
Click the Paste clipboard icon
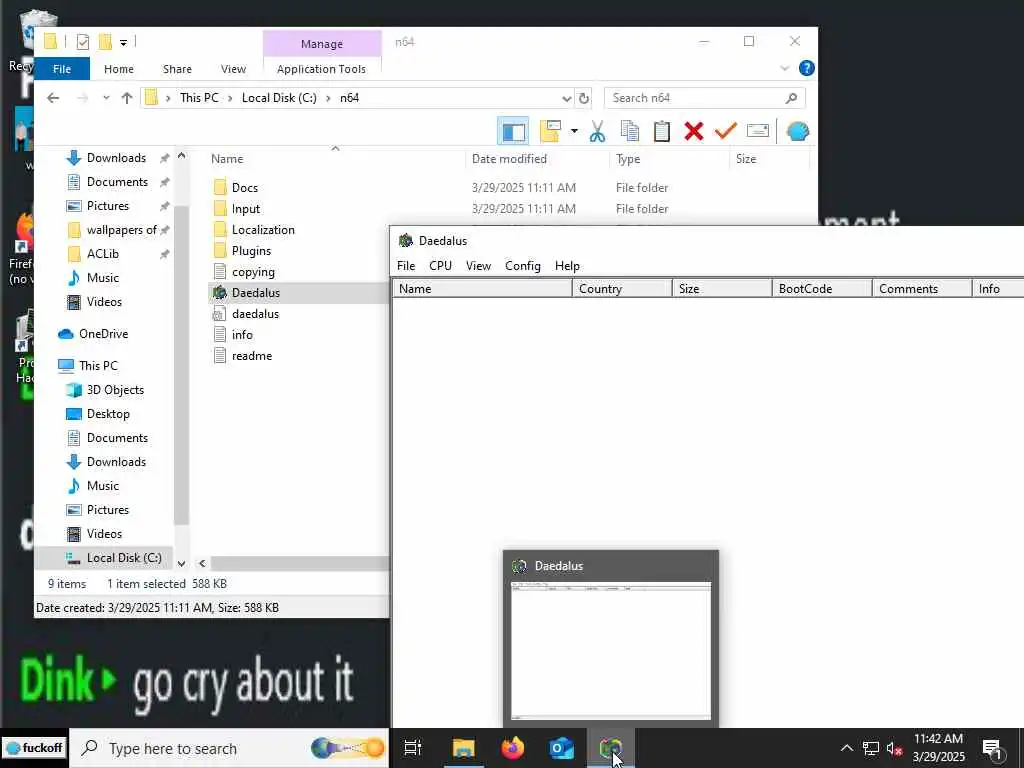tap(662, 131)
